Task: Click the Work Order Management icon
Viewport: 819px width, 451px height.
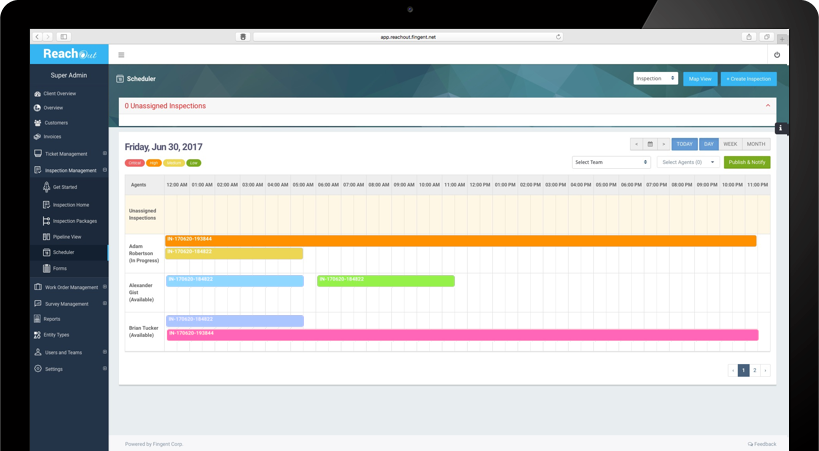Action: (x=38, y=287)
